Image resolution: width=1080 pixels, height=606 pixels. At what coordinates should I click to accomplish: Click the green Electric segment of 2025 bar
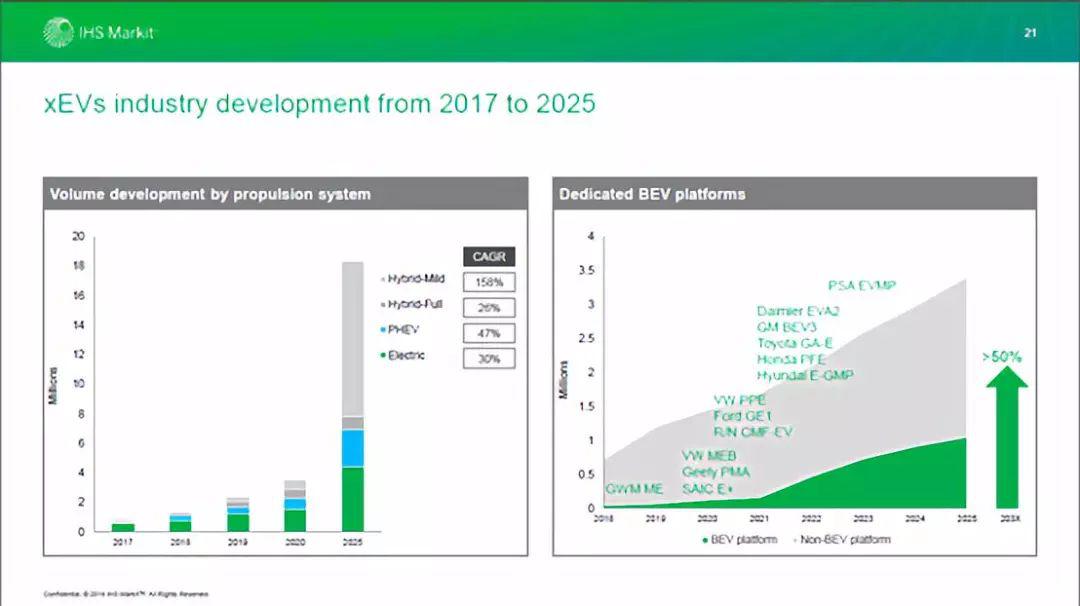[x=353, y=498]
